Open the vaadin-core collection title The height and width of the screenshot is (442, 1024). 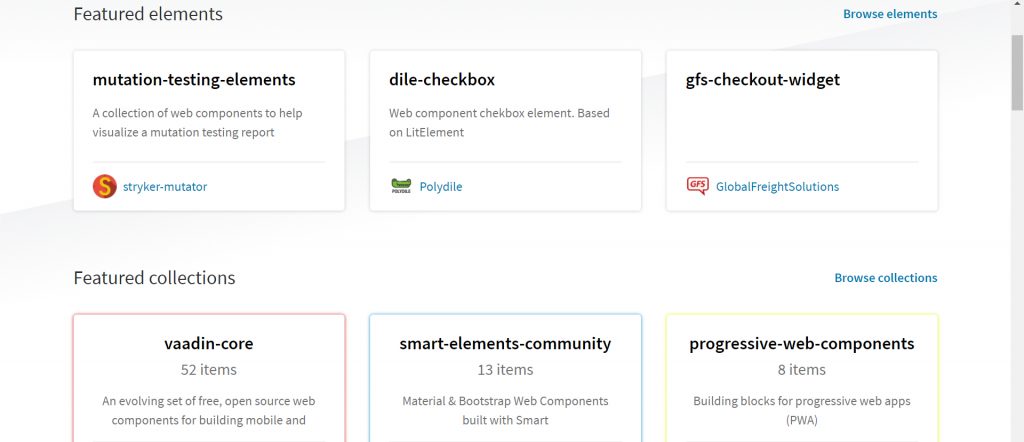click(209, 343)
